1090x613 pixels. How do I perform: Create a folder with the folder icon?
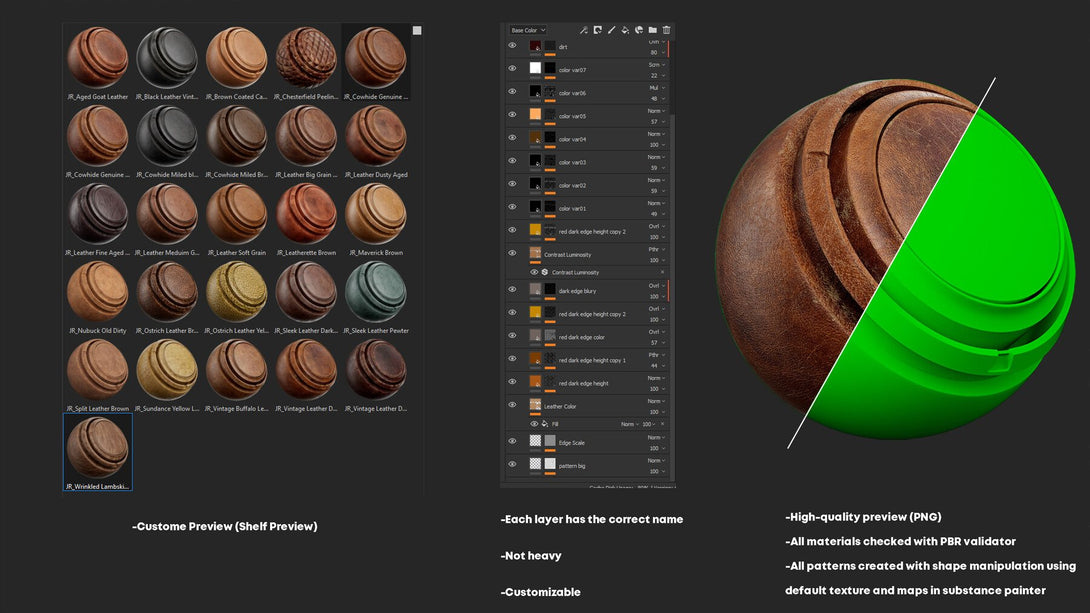tap(652, 30)
